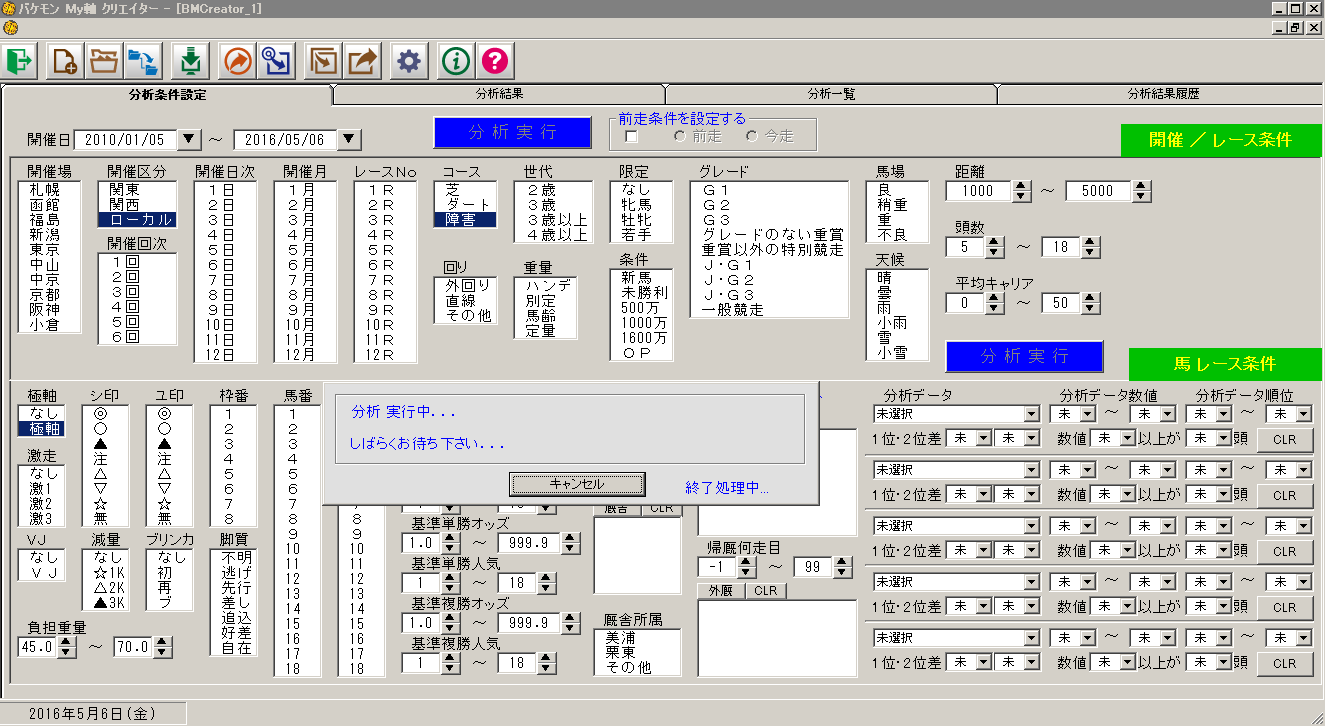Open the end date 2016/05/06 dropdown arrow
Image resolution: width=1325 pixels, height=726 pixels.
pos(349,139)
